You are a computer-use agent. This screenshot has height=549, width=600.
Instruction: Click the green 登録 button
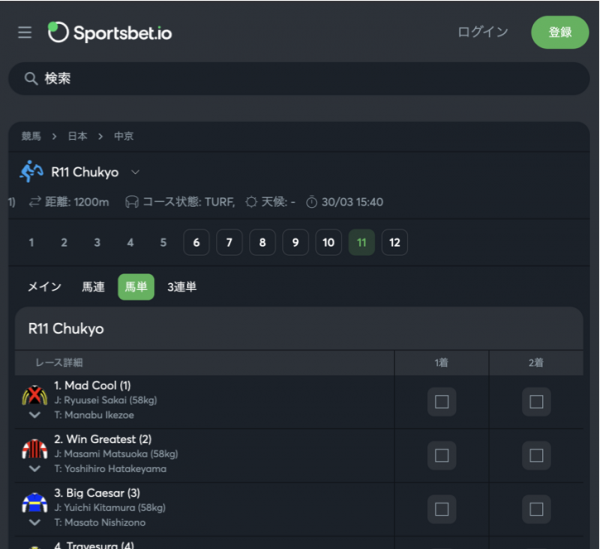click(560, 32)
